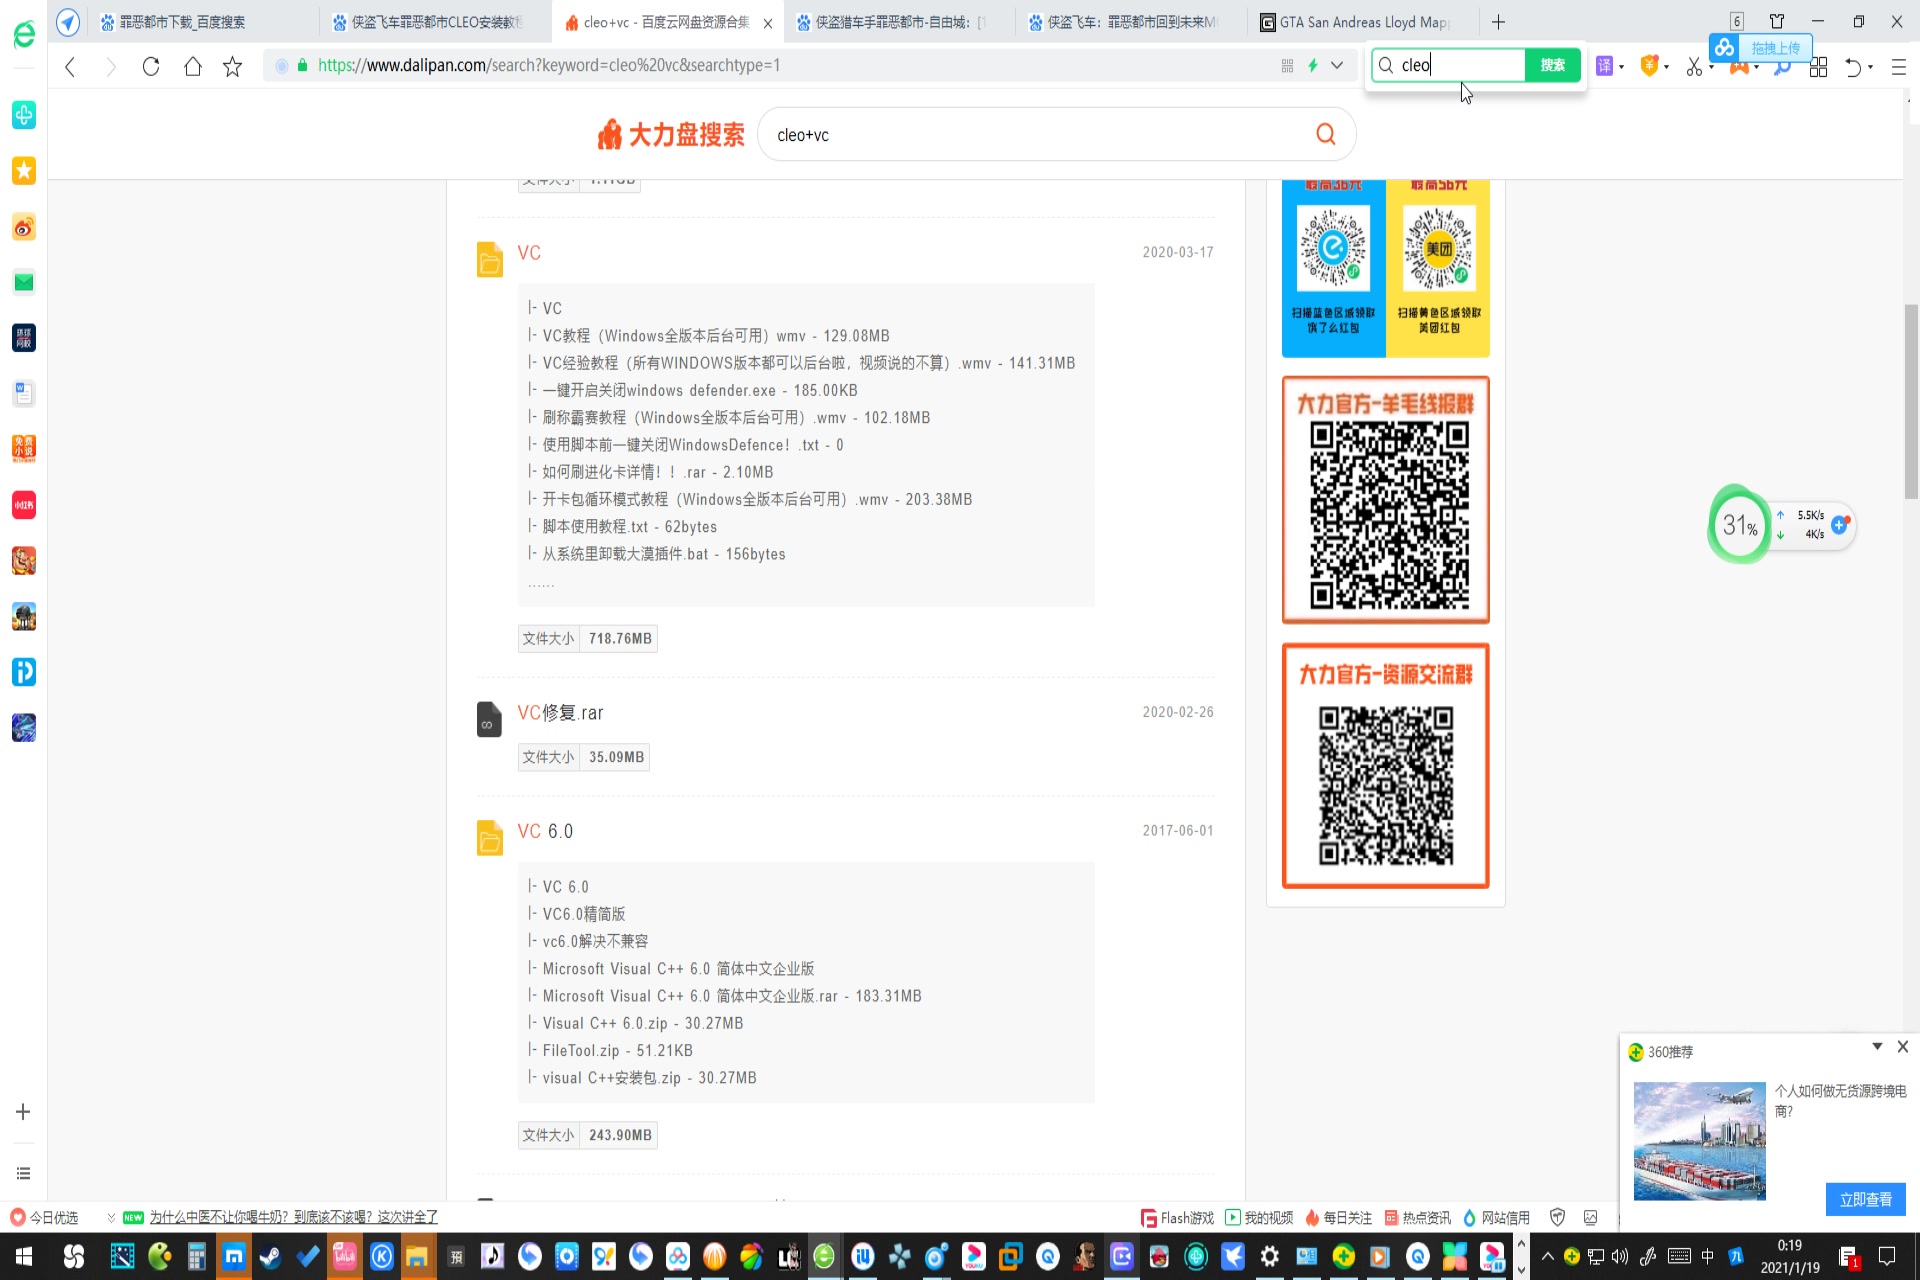
Task: Click the yellow star favorites sidebar icon
Action: (x=24, y=171)
